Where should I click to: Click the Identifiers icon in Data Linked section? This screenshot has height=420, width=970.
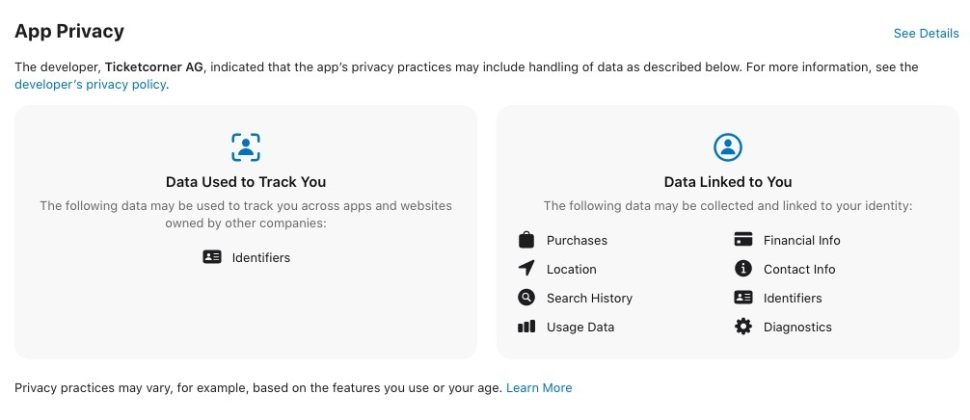[743, 298]
